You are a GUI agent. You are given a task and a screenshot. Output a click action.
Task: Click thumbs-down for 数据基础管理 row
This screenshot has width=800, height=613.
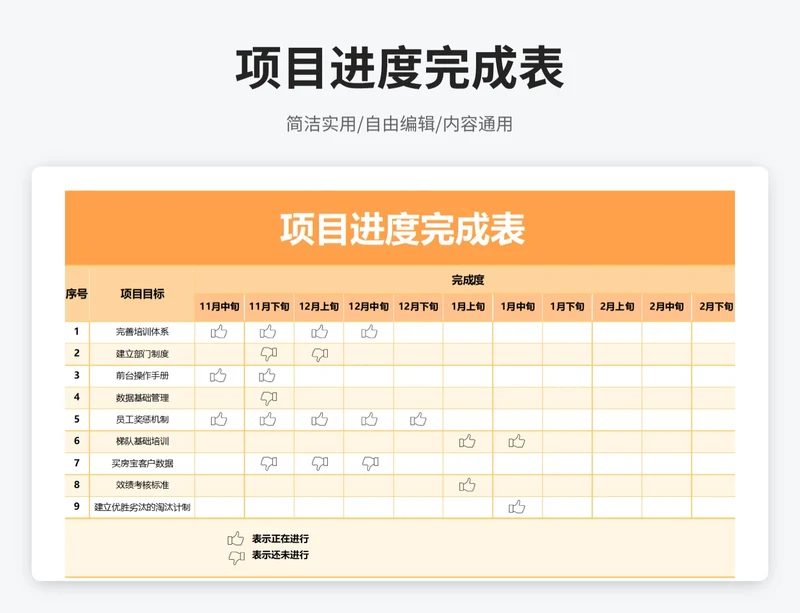(269, 398)
